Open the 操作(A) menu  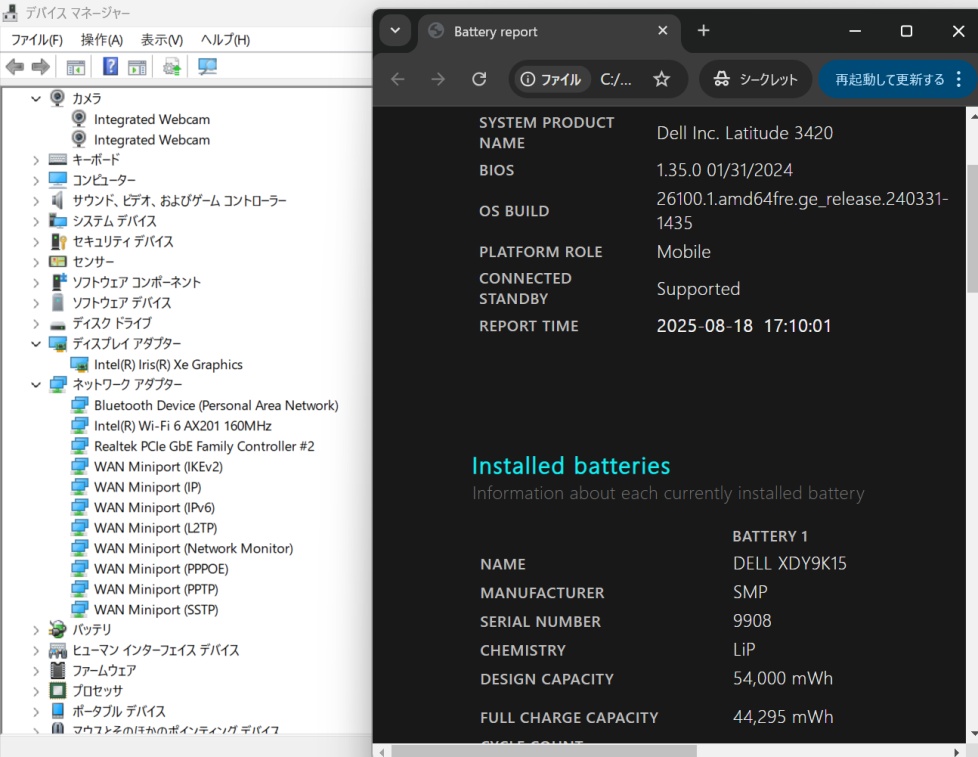[x=102, y=40]
